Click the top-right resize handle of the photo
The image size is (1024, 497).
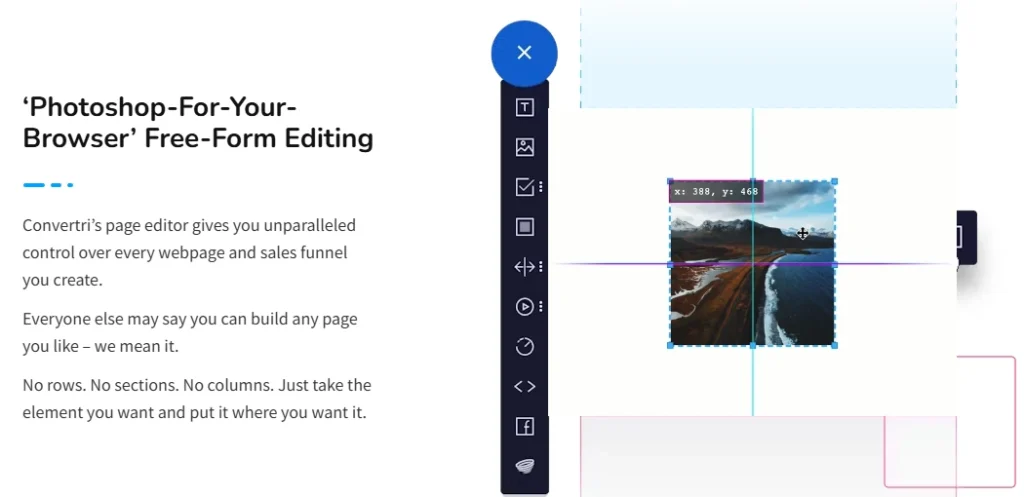[x=835, y=182]
